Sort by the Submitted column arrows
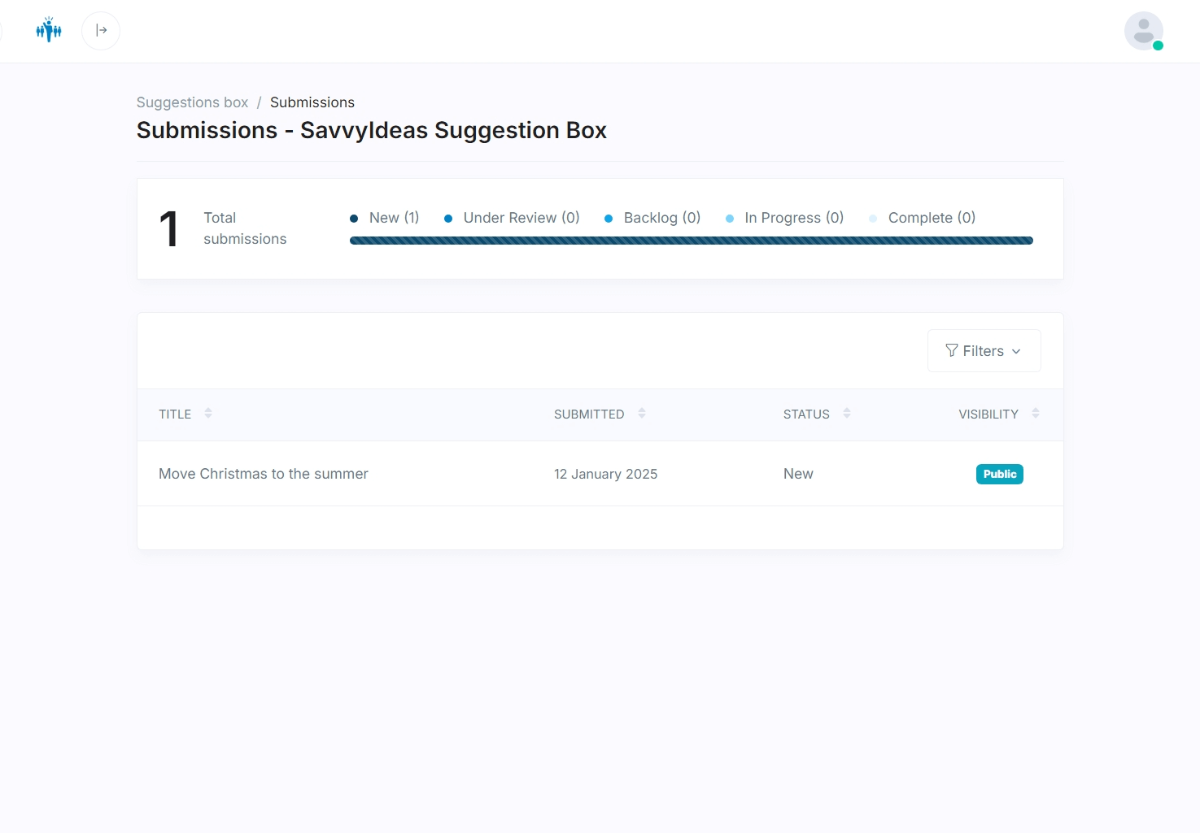 click(642, 413)
